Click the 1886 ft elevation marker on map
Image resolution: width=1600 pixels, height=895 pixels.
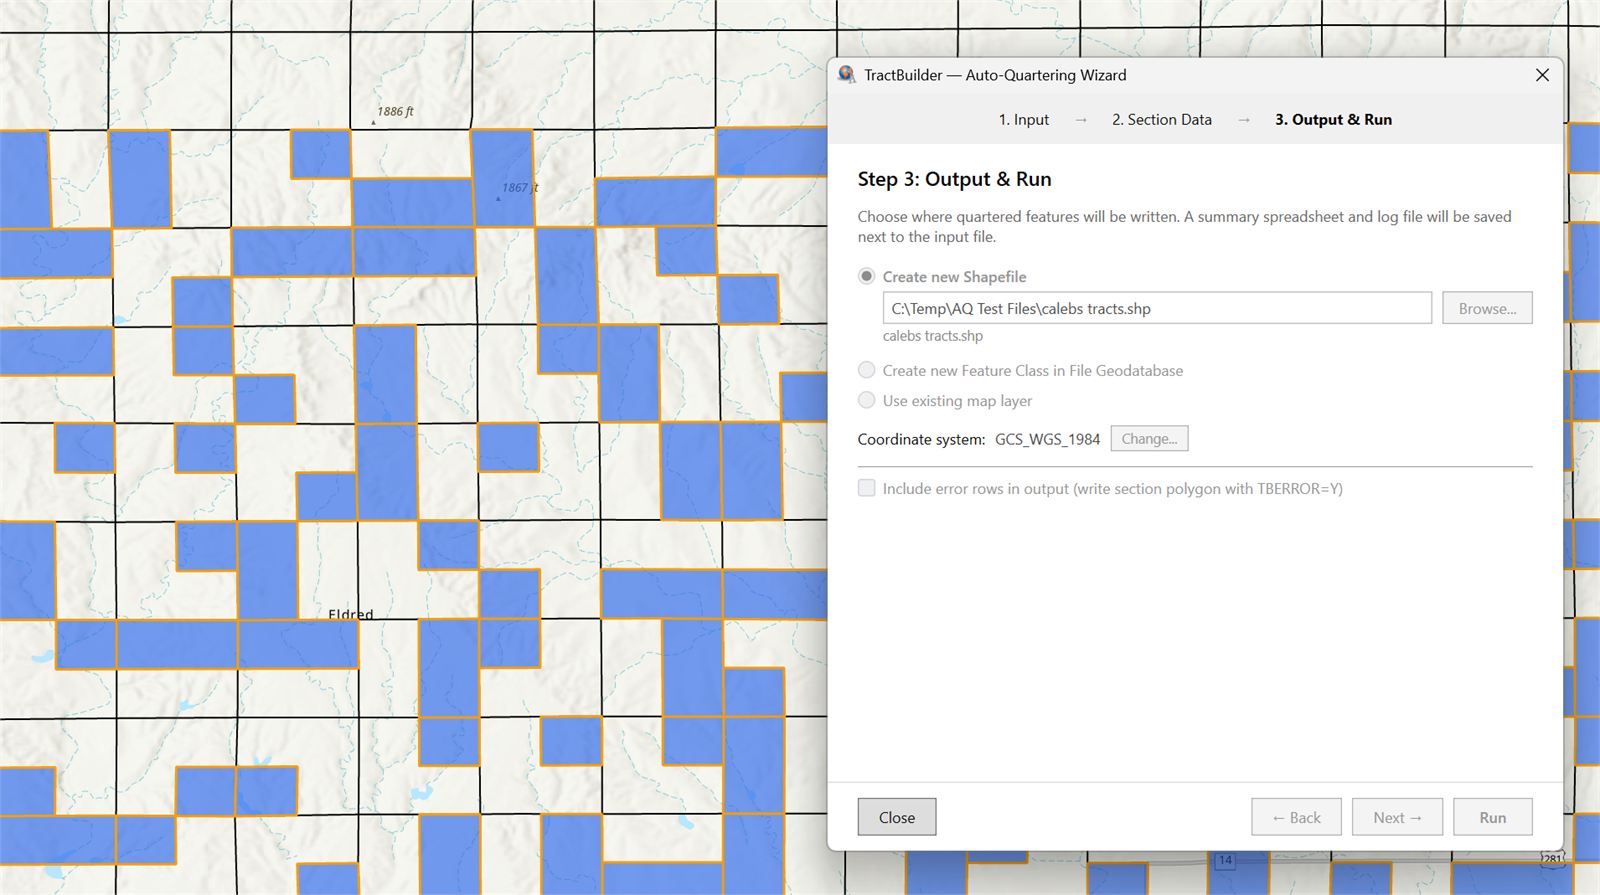coord(374,122)
